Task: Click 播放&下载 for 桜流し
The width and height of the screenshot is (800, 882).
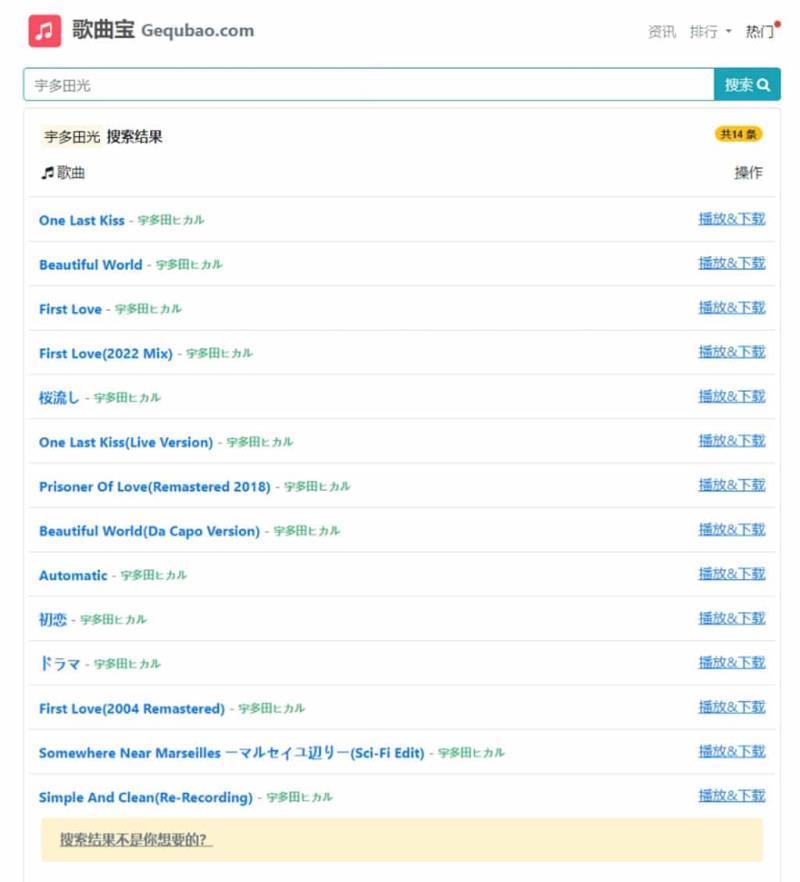Action: click(x=732, y=397)
